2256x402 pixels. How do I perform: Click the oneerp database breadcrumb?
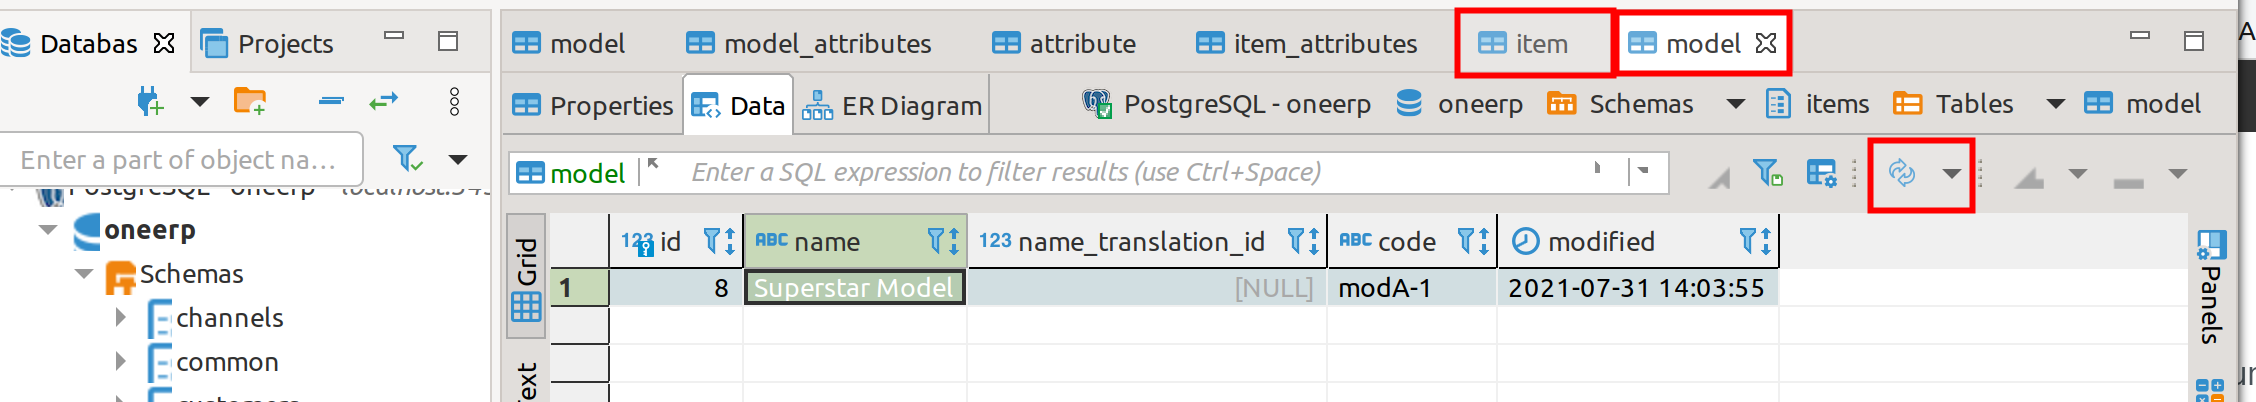pos(1459,104)
